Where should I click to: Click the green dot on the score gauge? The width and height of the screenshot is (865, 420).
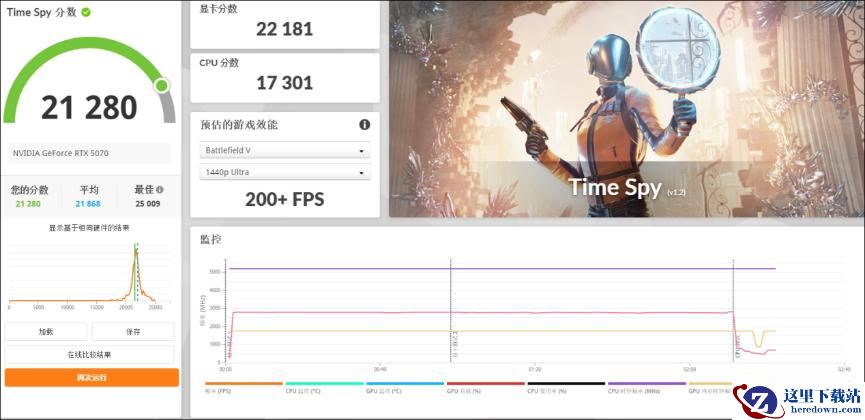161,86
